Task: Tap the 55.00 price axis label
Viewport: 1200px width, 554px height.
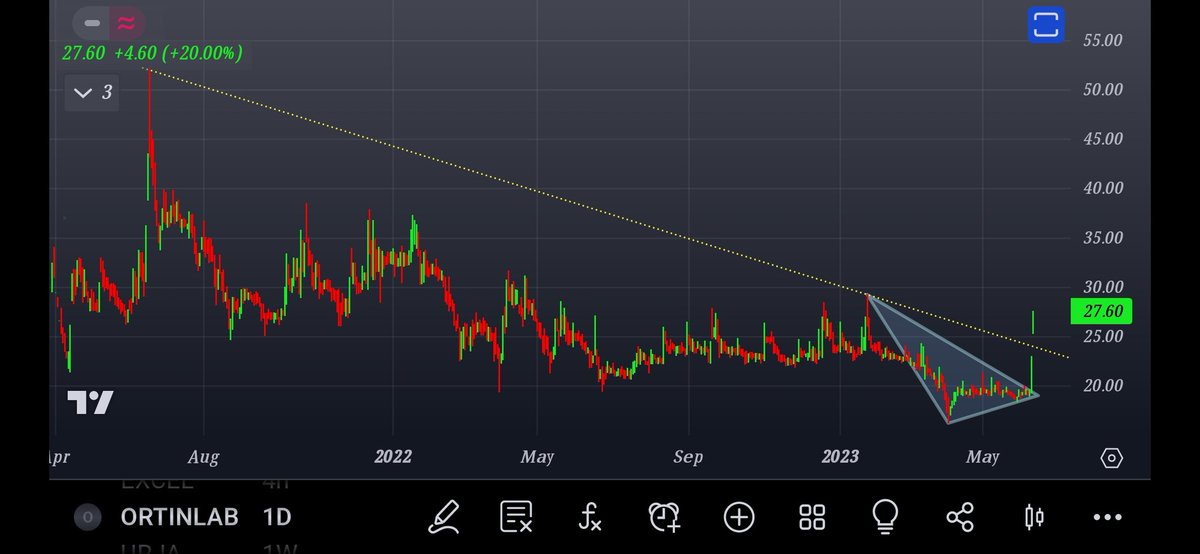Action: [x=1103, y=41]
